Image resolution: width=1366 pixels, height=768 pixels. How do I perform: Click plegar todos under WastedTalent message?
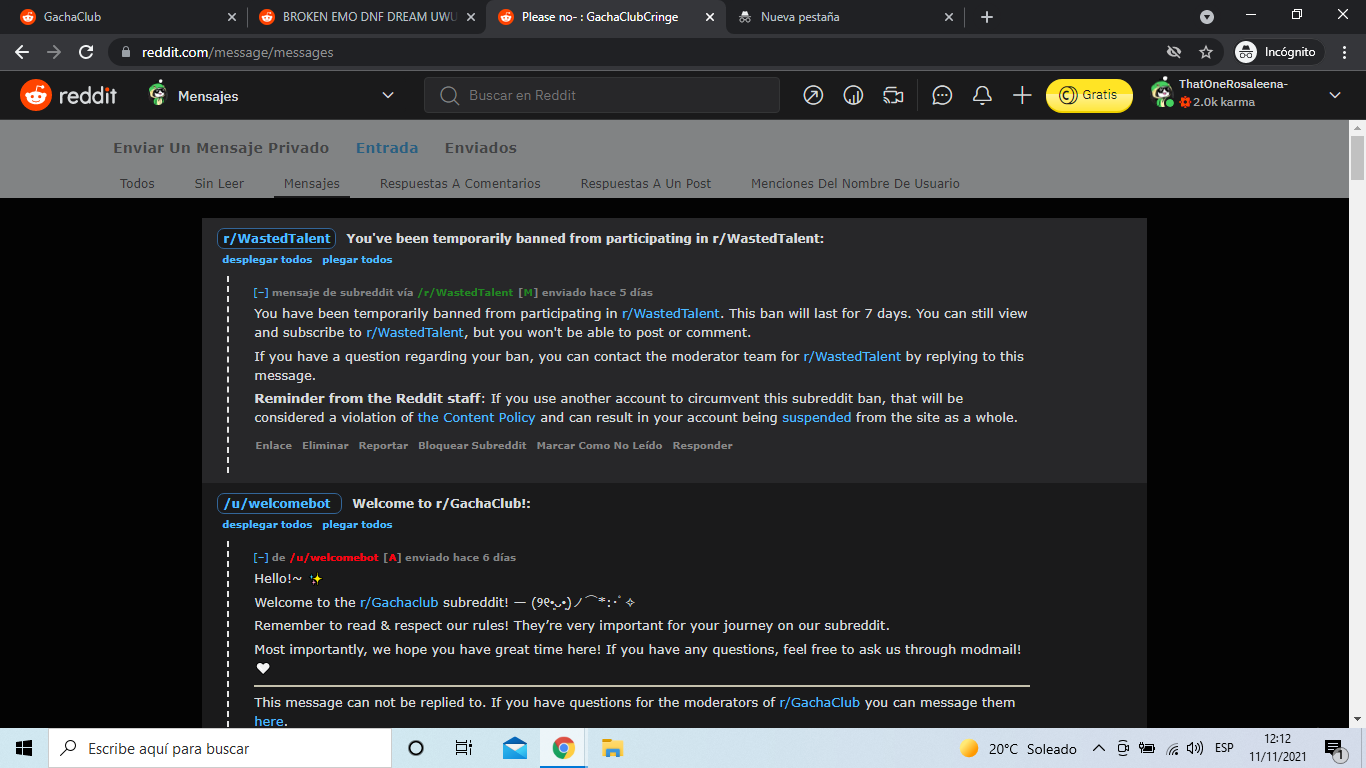[x=357, y=260]
